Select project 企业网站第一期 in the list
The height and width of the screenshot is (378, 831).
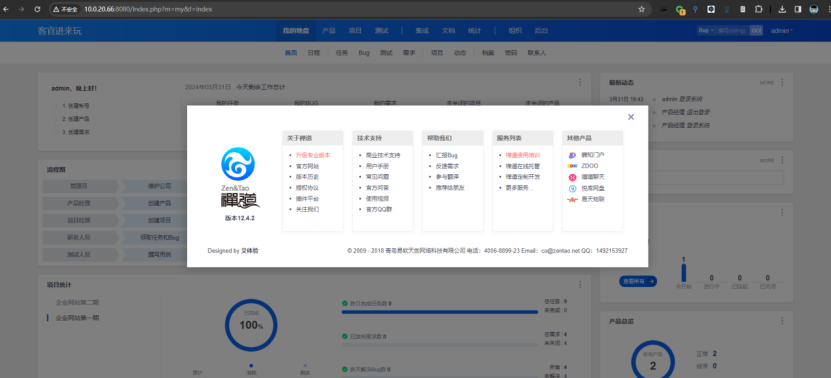point(77,318)
